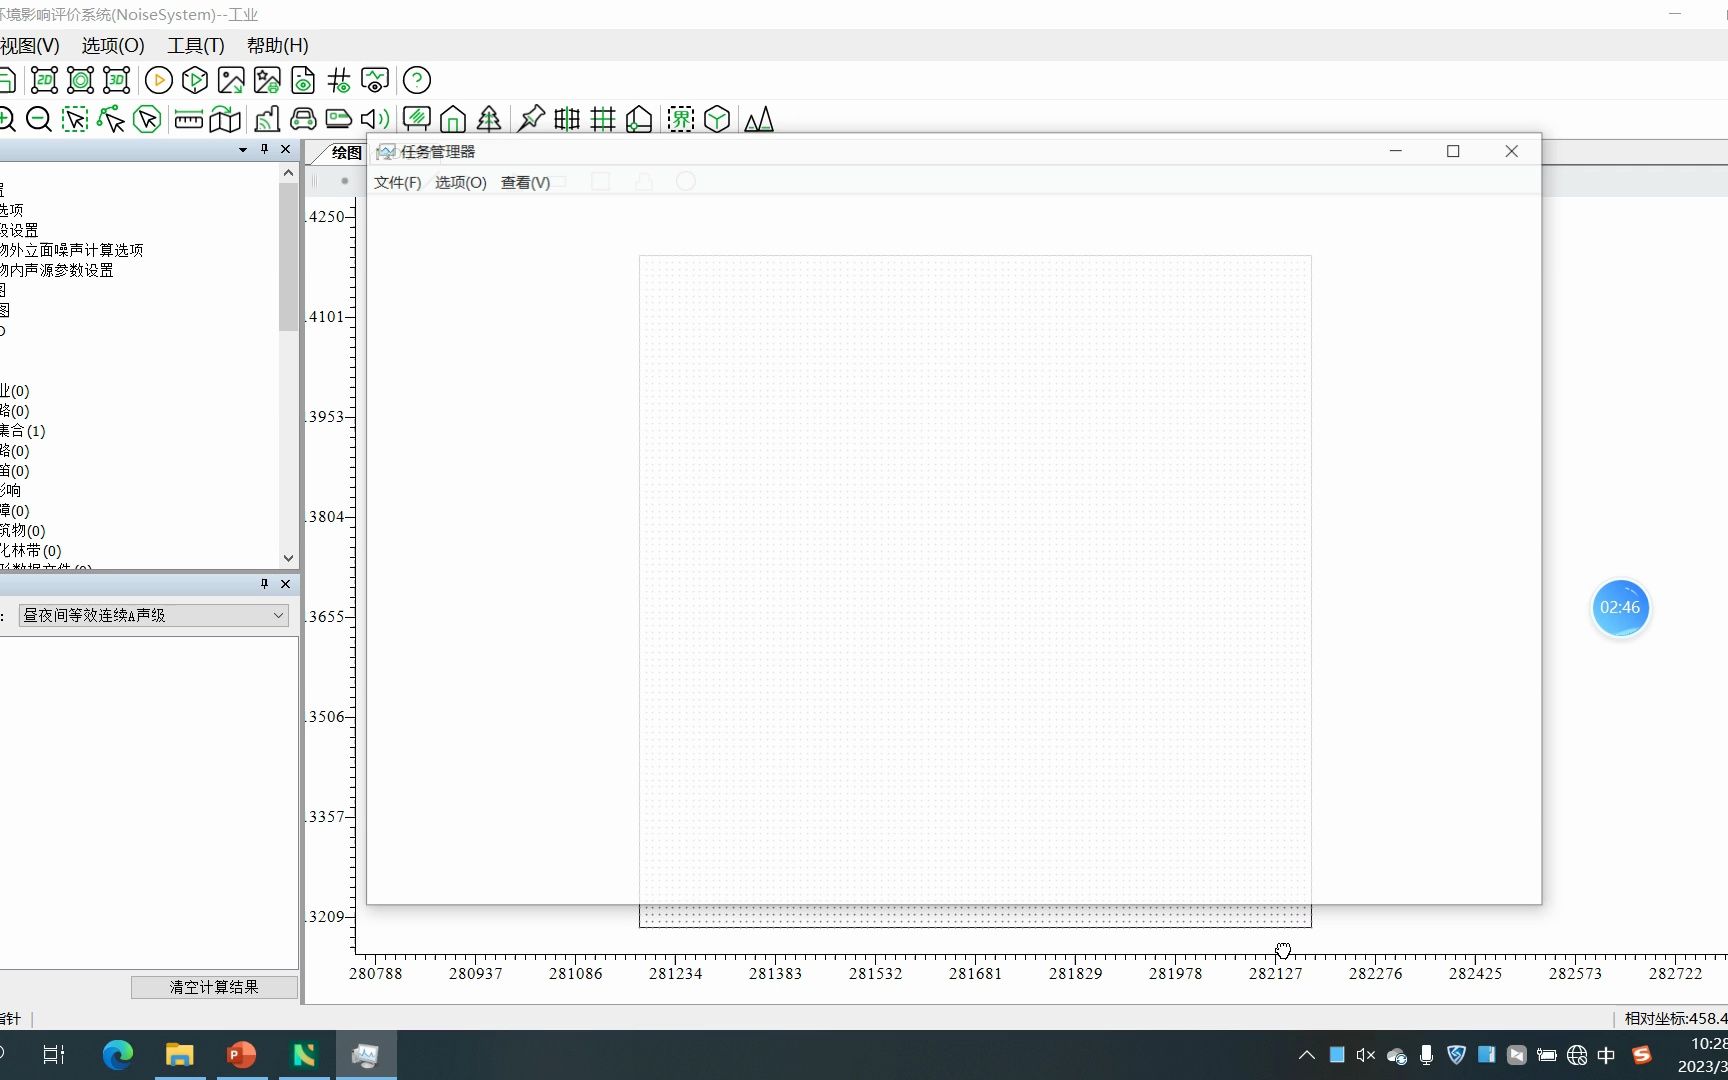Pin the lower left panel
Viewport: 1728px width, 1080px height.
264,584
